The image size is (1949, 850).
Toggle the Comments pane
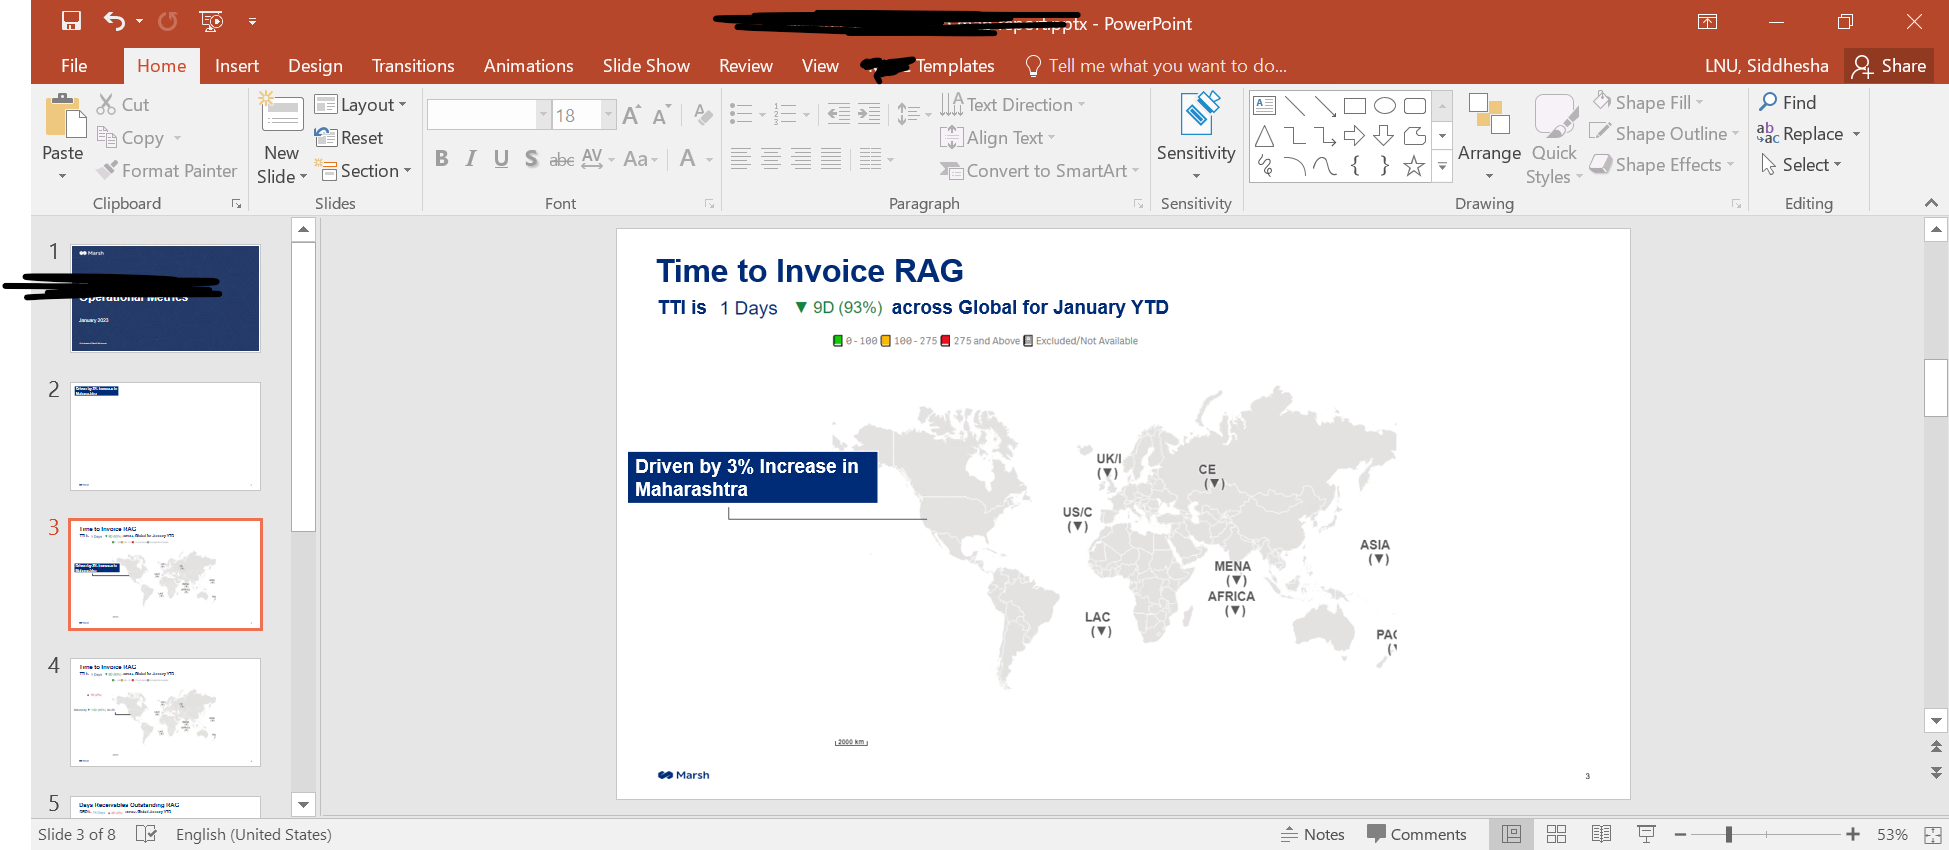(1416, 834)
